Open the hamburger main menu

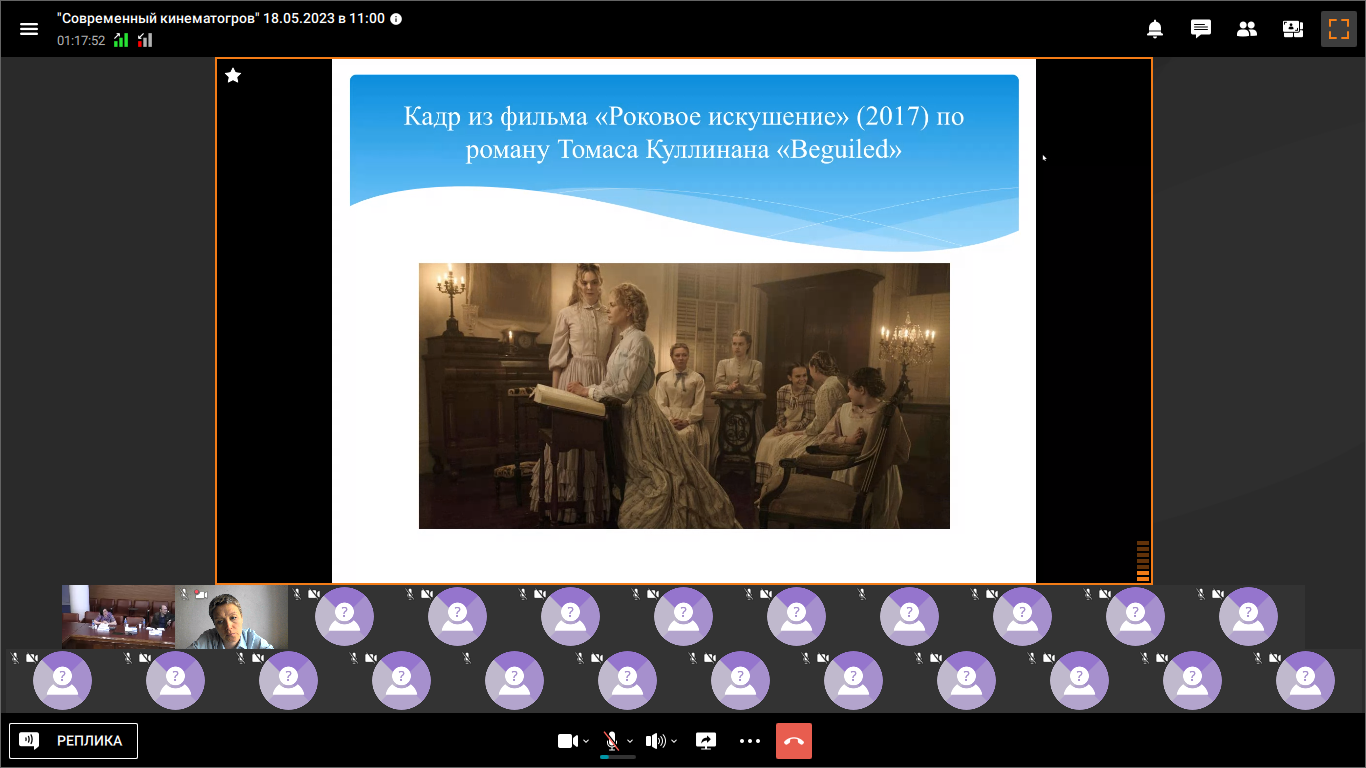pos(29,29)
